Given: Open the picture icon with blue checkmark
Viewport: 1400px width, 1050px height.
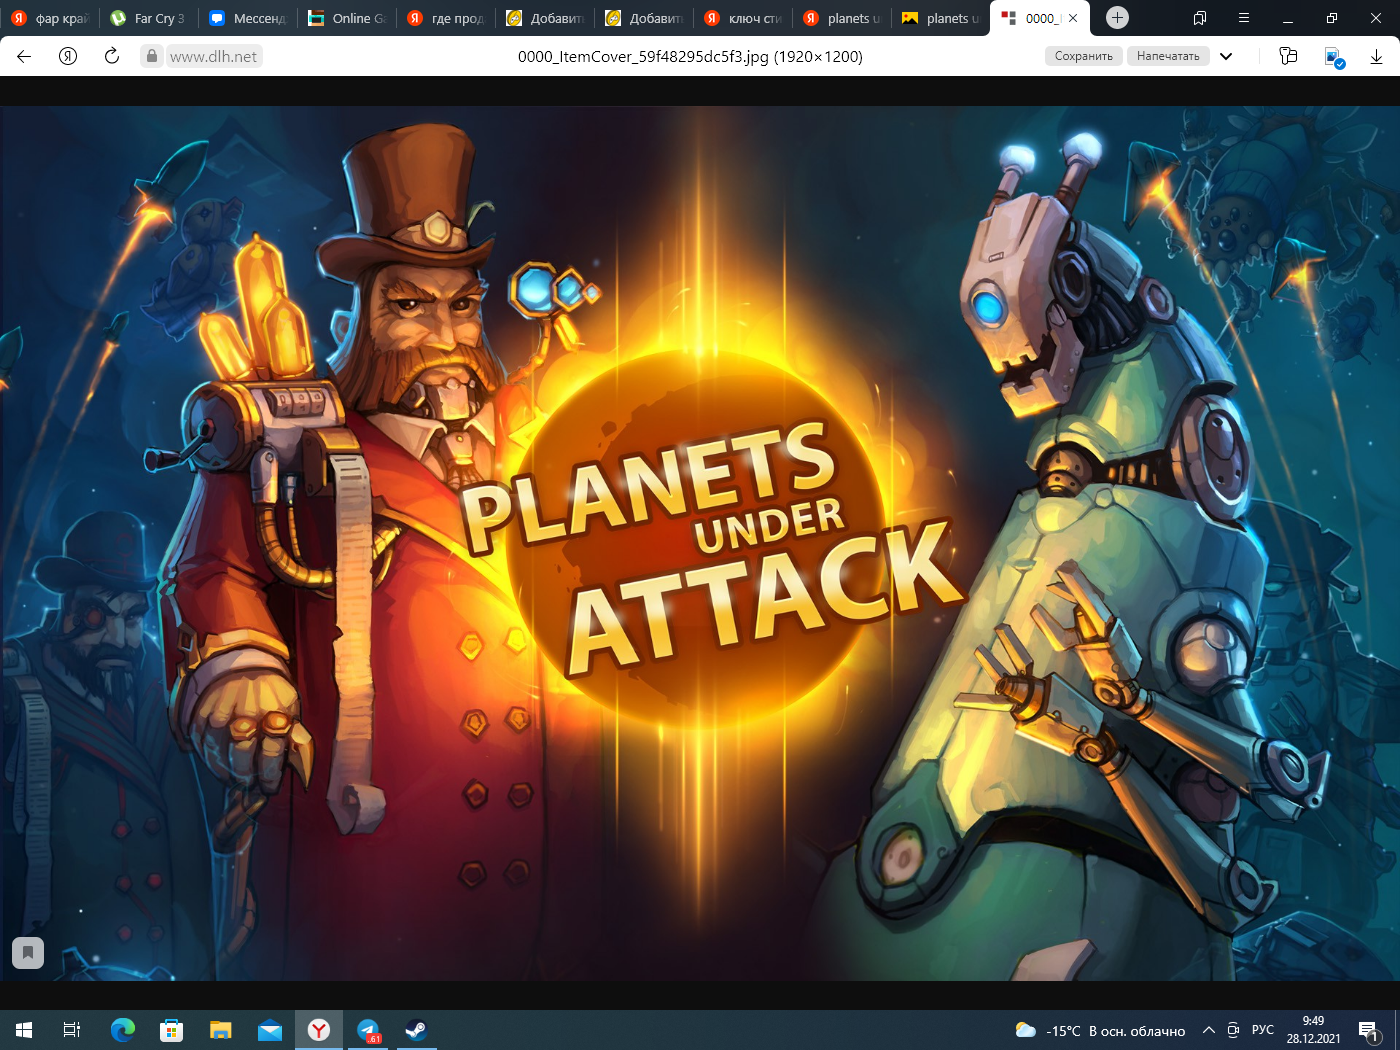Looking at the screenshot, I should (1334, 57).
